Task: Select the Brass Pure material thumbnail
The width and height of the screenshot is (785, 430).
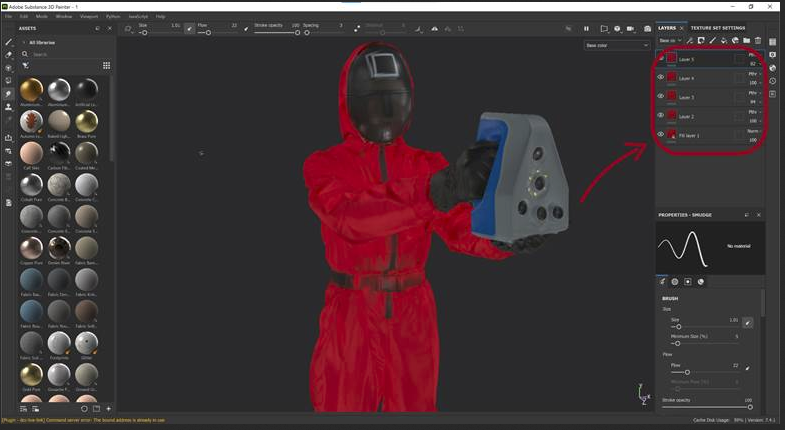Action: click(x=86, y=122)
